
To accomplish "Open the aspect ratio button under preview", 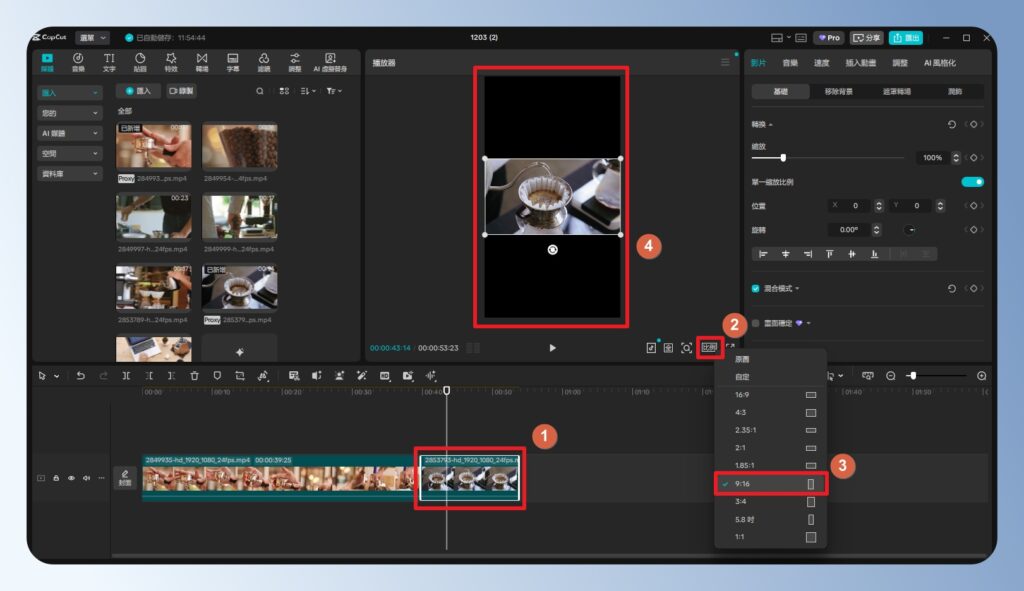I will click(710, 348).
